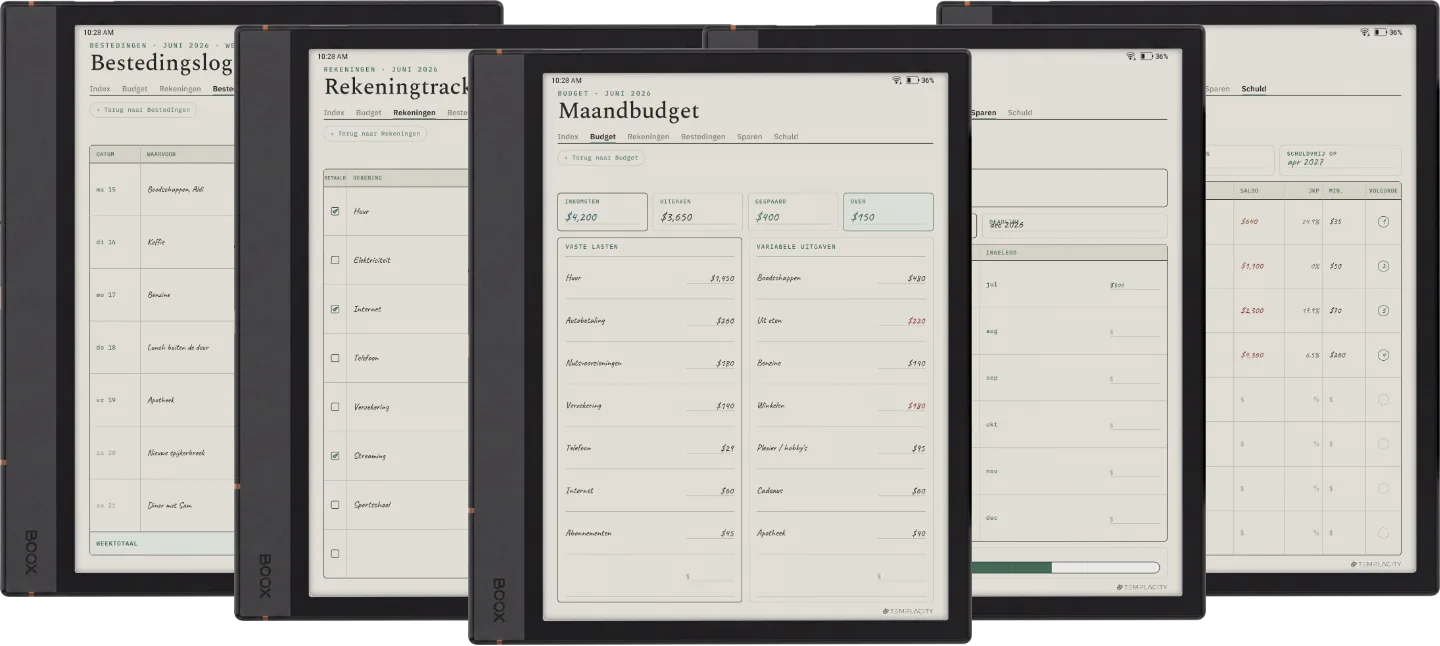Image resolution: width=1440 pixels, height=646 pixels.
Task: Click the battery icon on the Schuld tablet
Action: coord(1380,32)
